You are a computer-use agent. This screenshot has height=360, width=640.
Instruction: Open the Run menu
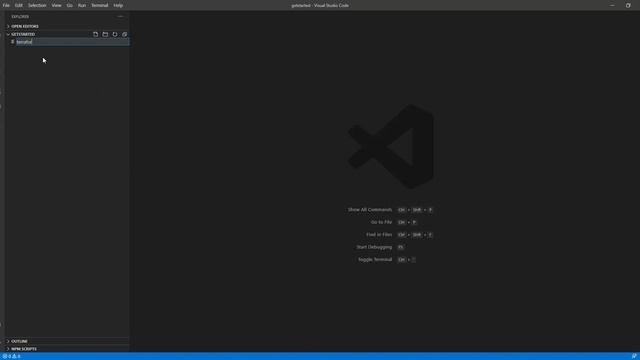click(x=82, y=5)
